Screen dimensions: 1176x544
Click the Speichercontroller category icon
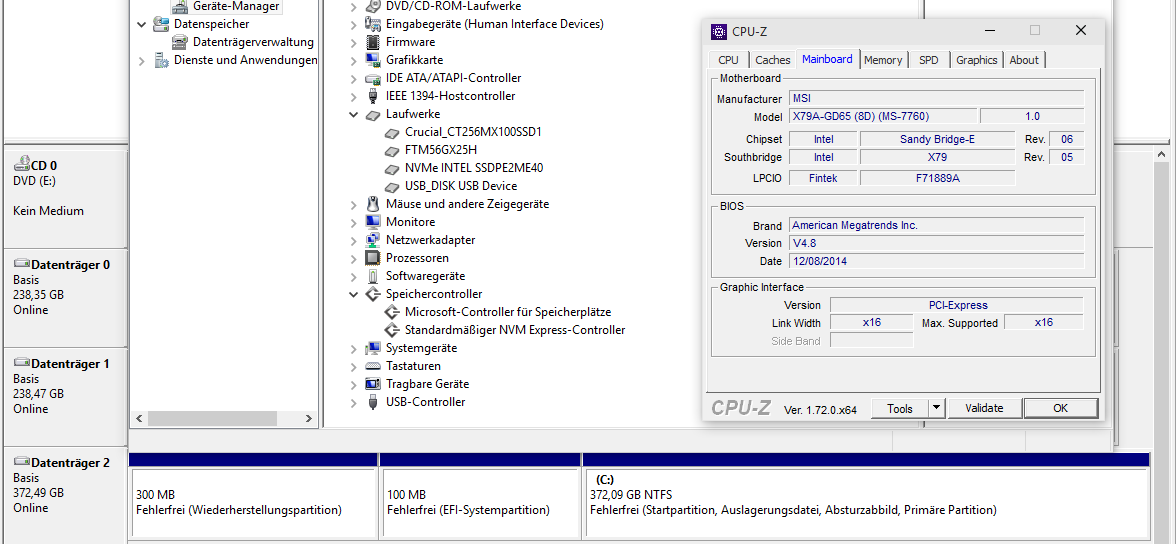(x=373, y=294)
